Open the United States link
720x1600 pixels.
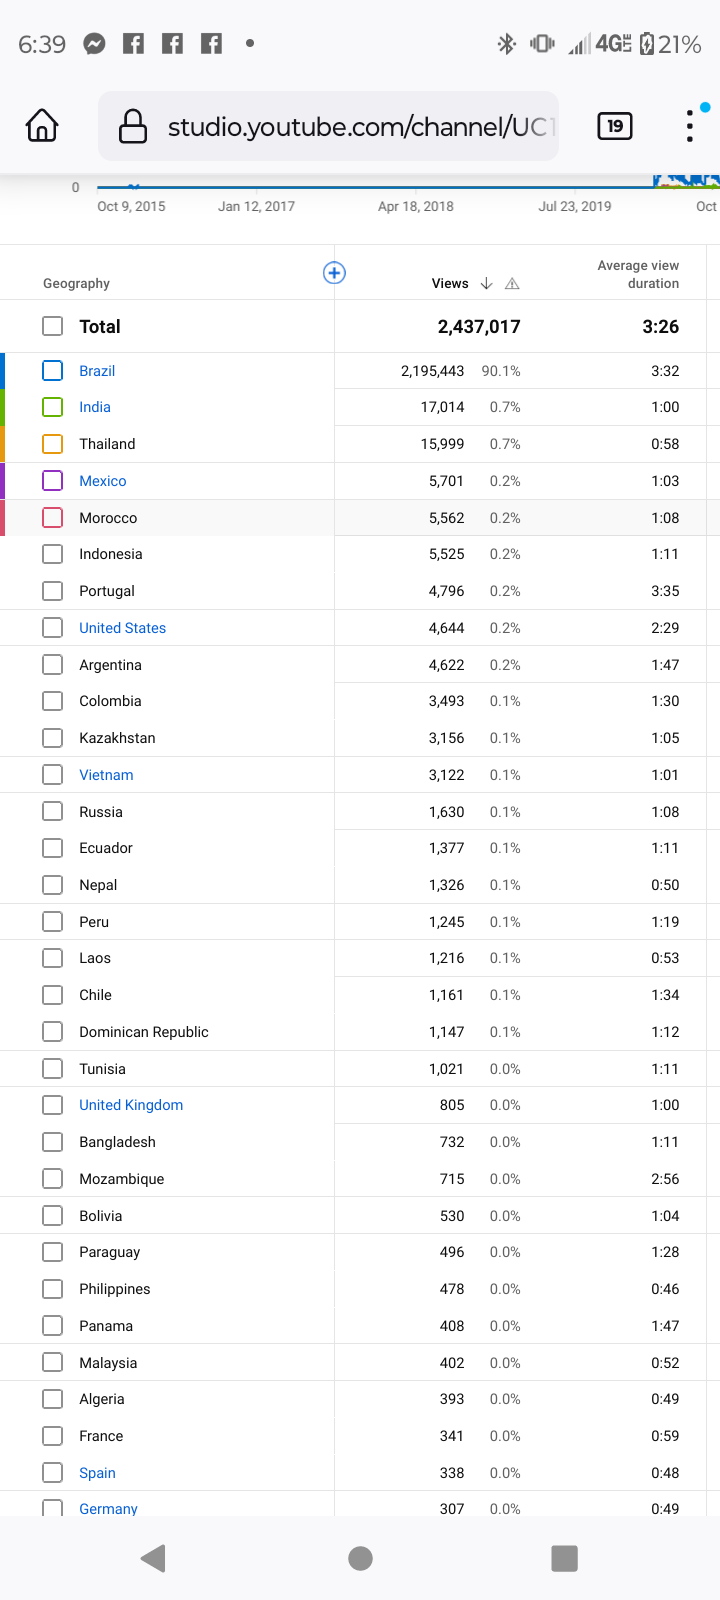pos(123,628)
